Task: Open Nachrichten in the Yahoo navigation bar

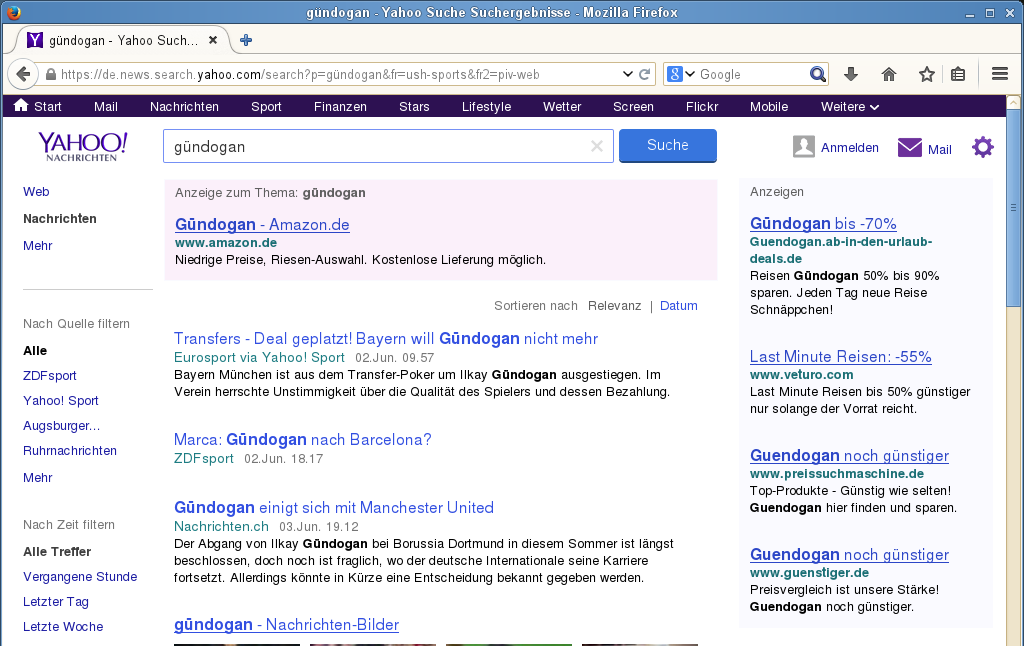Action: click(x=184, y=106)
